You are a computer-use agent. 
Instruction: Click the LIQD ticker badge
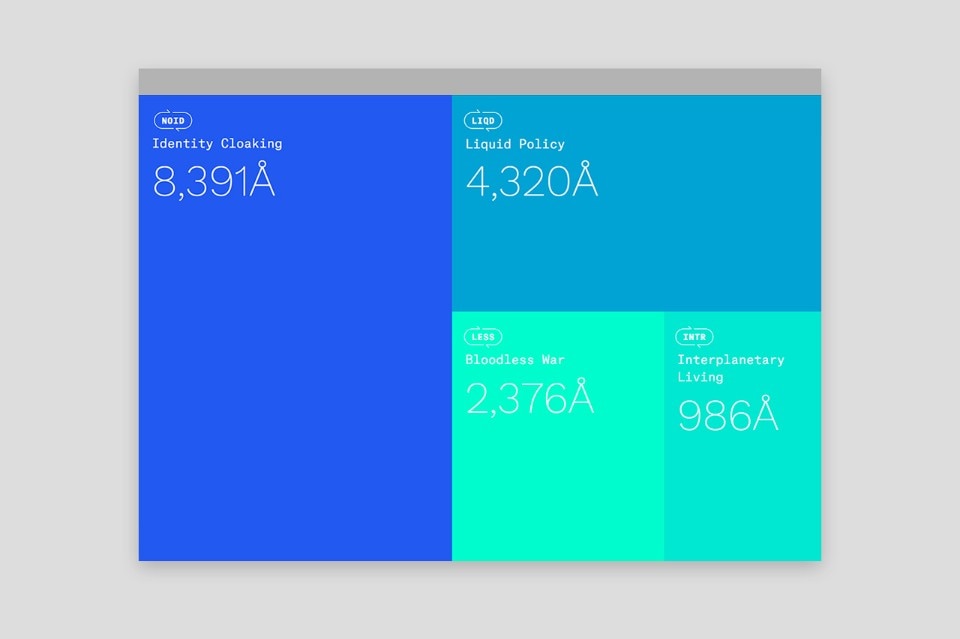(x=483, y=121)
